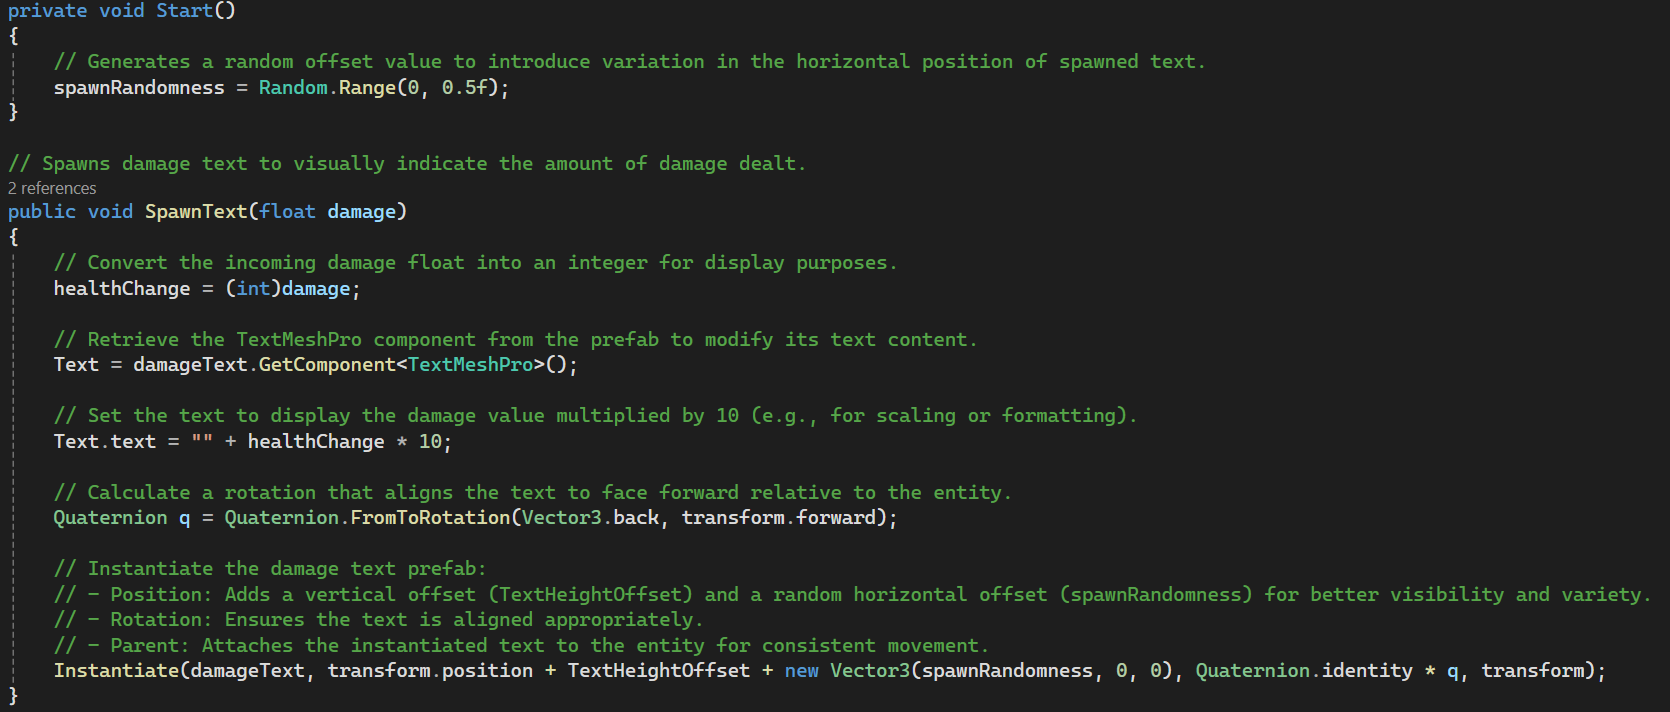Image resolution: width=1670 pixels, height=712 pixels.
Task: Click the new keyword before Vector3
Action: tap(801, 670)
